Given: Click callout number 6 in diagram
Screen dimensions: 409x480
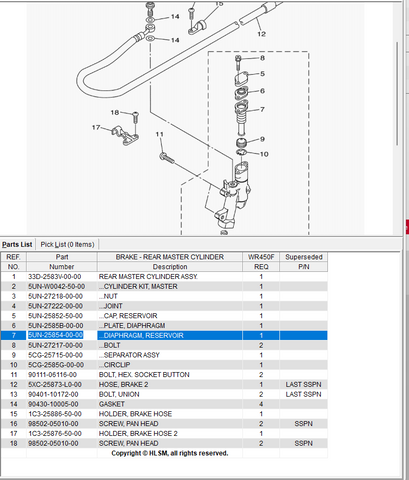Looking at the screenshot, I should pyautogui.click(x=262, y=91).
